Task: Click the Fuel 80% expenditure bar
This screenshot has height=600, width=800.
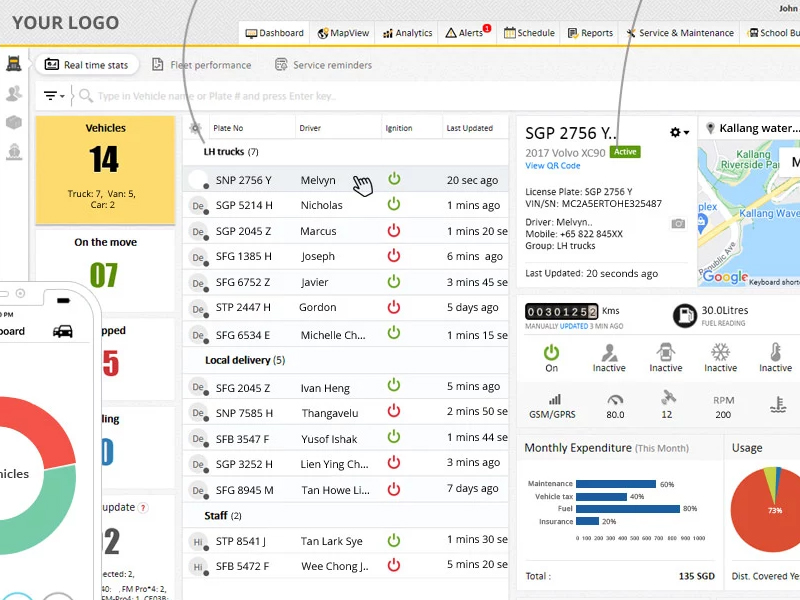Action: click(628, 508)
